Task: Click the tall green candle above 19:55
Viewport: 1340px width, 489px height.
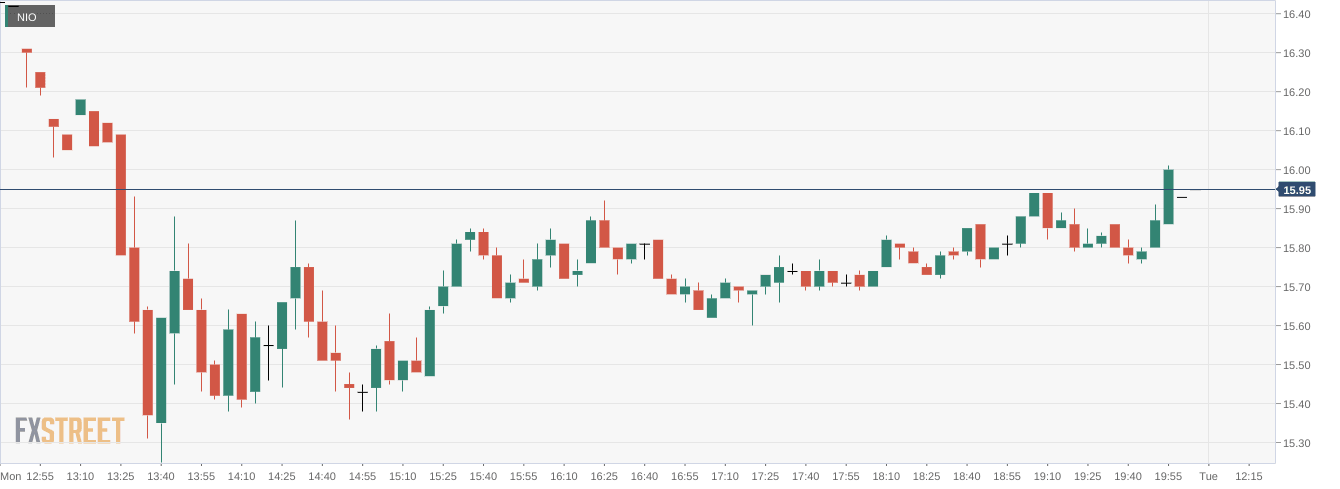Action: (1168, 196)
